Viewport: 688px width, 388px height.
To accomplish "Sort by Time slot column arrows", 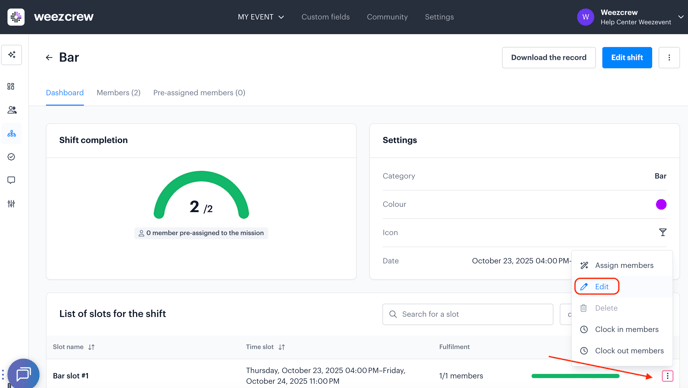I will click(x=282, y=347).
